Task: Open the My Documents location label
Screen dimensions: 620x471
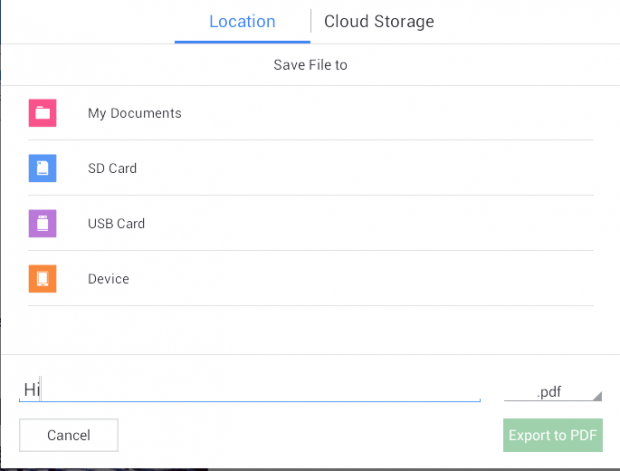Action: click(x=134, y=113)
